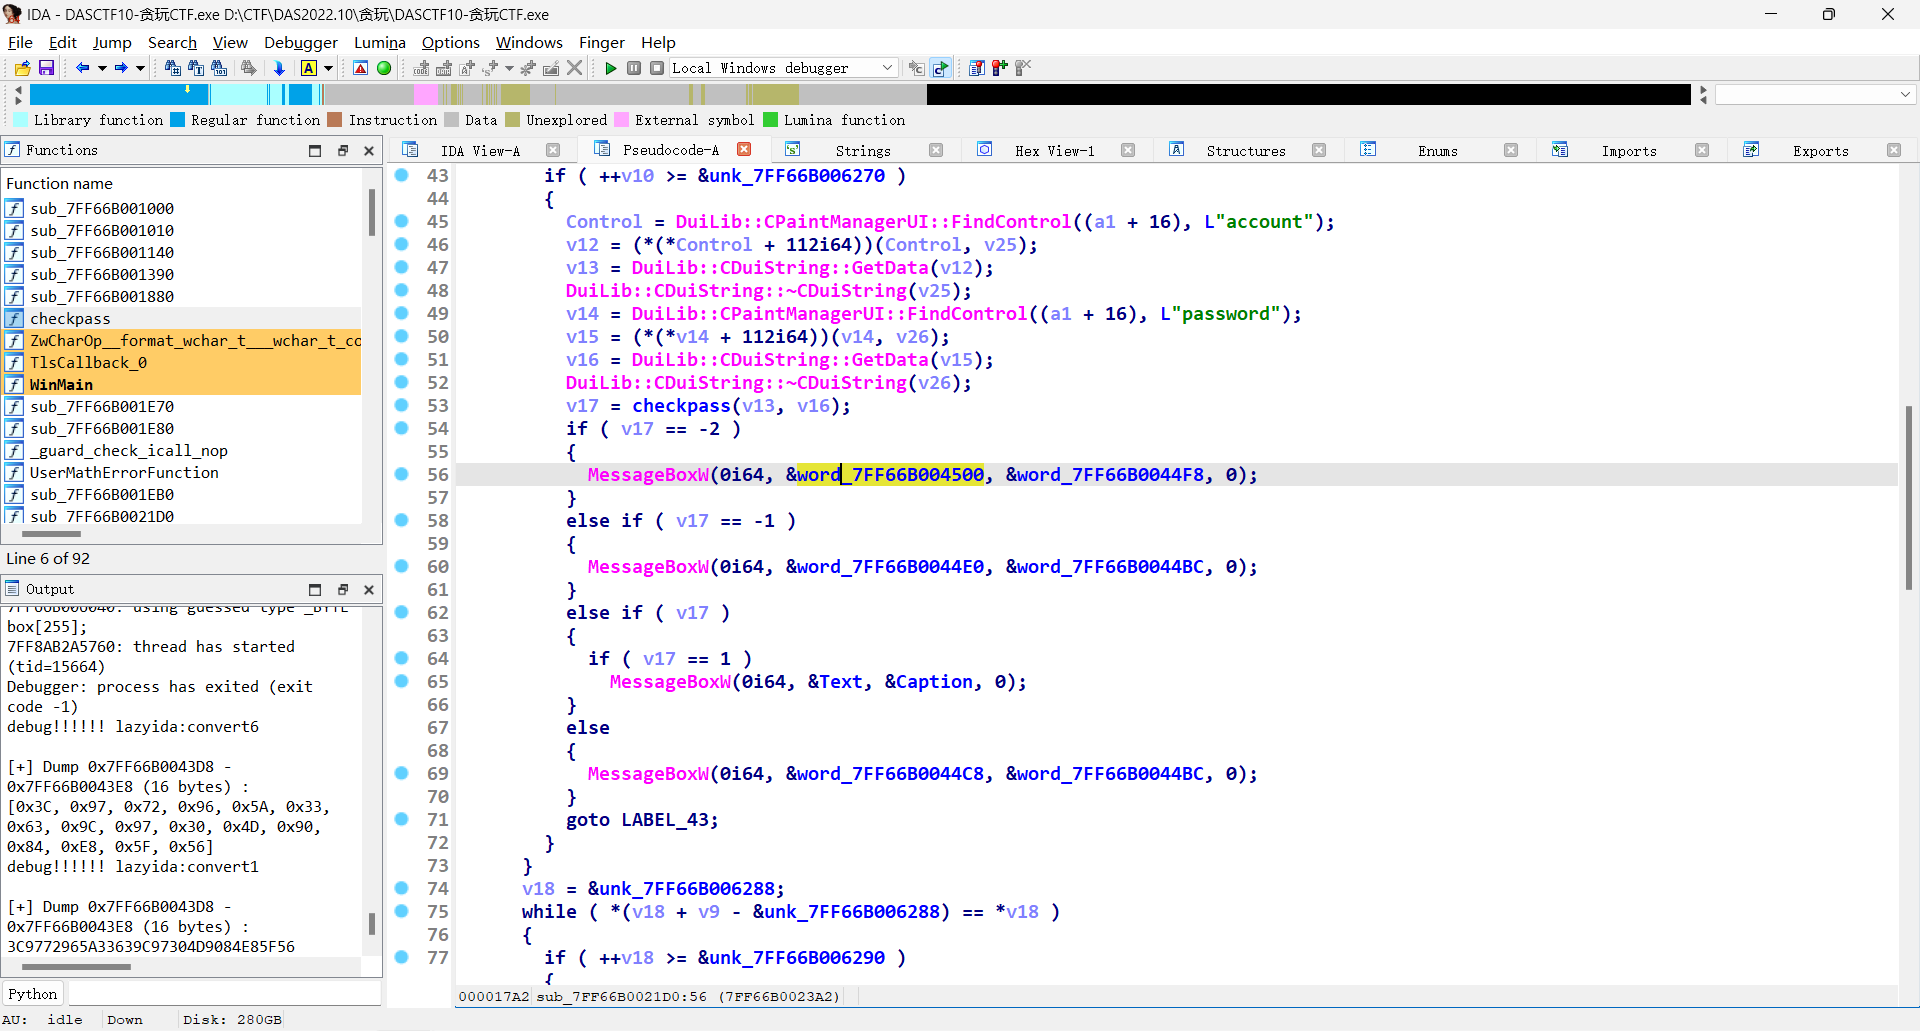Click the green refresh arrow toolbar icon
The width and height of the screenshot is (1920, 1031).
coord(940,68)
